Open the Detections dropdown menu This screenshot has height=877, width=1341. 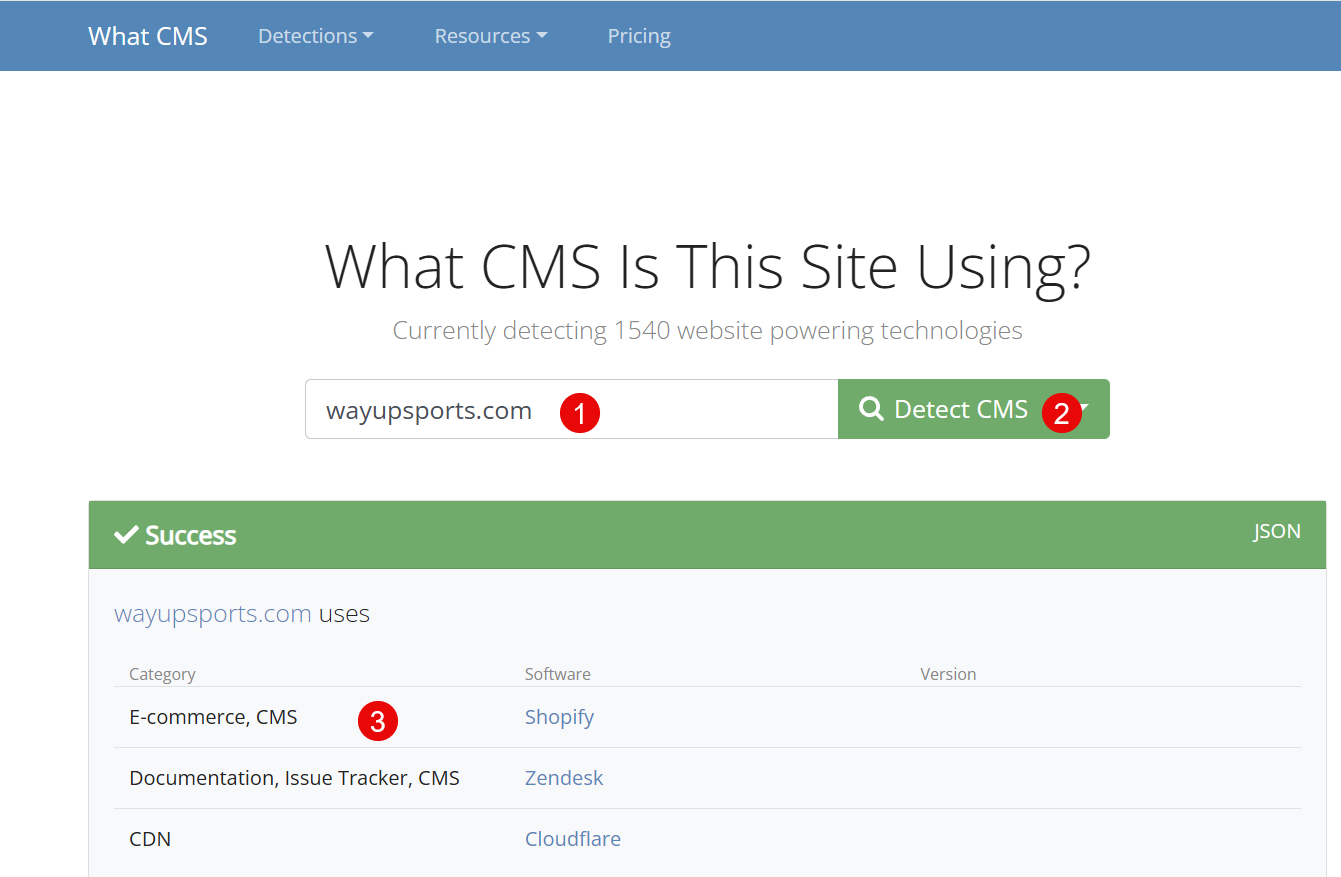[x=315, y=36]
